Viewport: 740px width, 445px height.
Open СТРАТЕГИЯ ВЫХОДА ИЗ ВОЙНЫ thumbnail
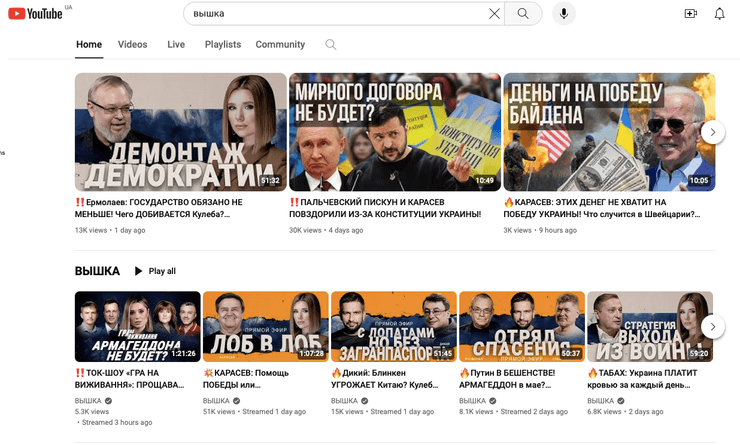[x=650, y=327]
